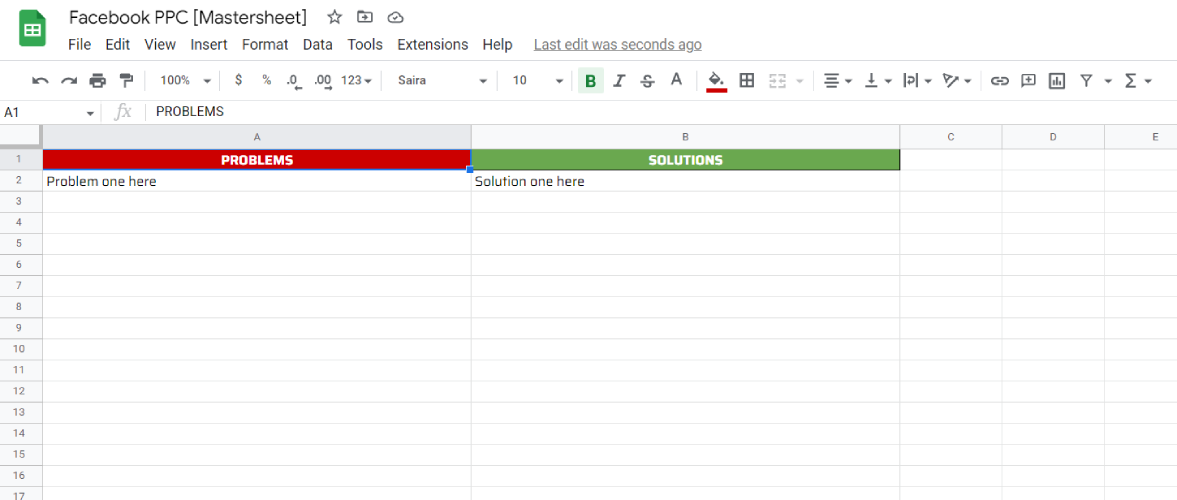
Task: Toggle italic formatting
Action: click(619, 80)
